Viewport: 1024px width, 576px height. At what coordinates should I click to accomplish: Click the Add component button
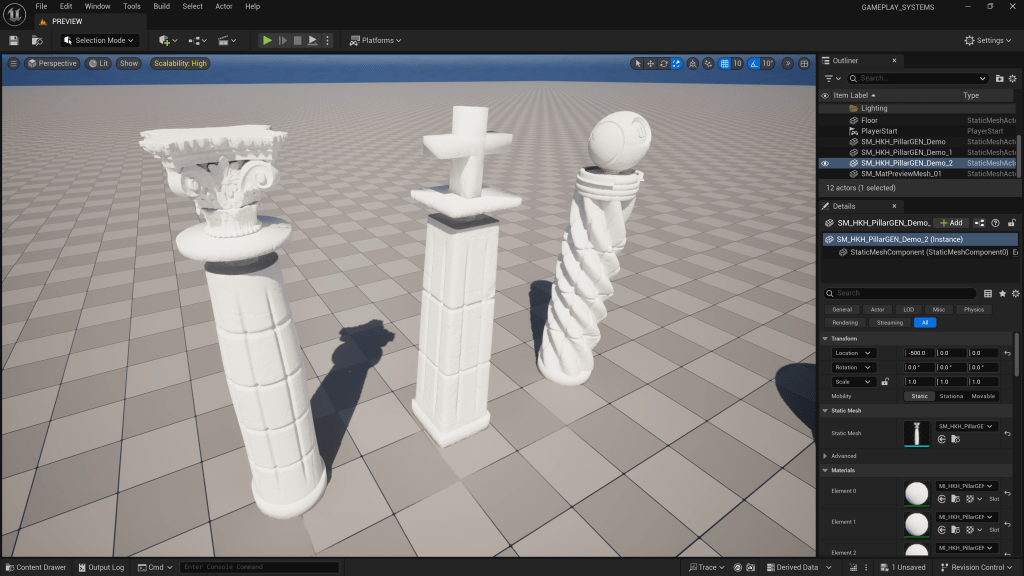951,222
